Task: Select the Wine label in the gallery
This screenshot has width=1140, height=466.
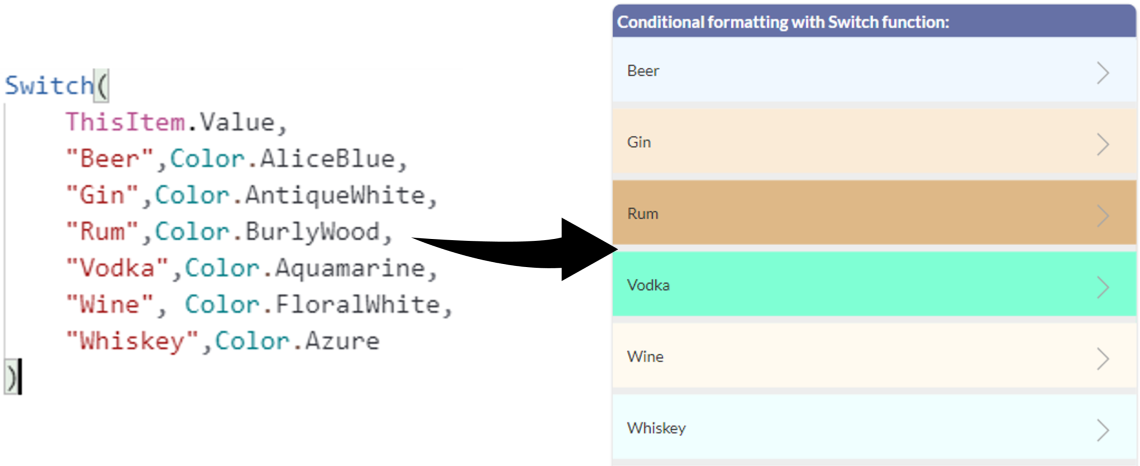Action: coord(645,357)
